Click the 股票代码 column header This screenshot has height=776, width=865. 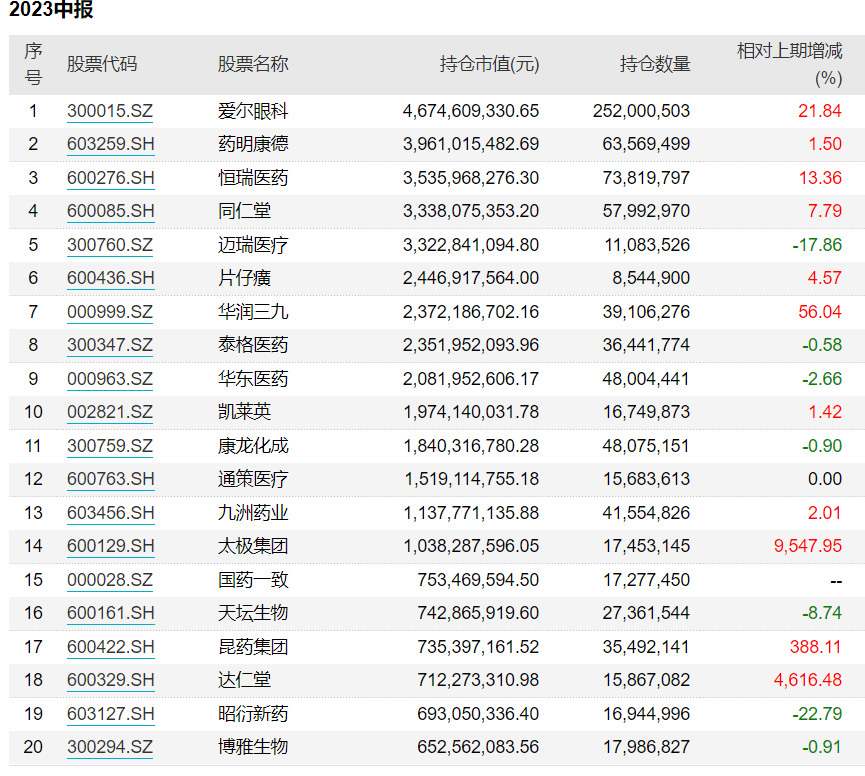(102, 64)
